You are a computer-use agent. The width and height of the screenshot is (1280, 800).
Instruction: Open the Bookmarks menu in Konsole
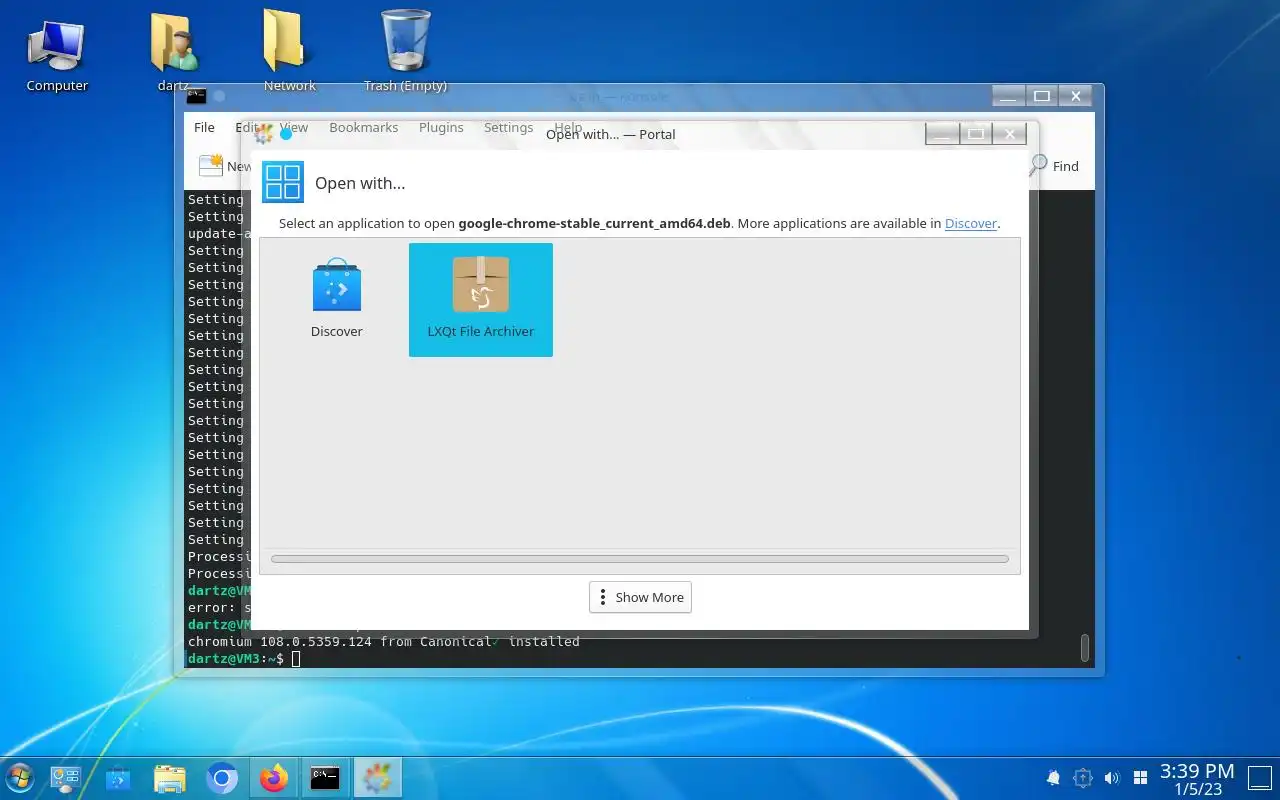[363, 127]
